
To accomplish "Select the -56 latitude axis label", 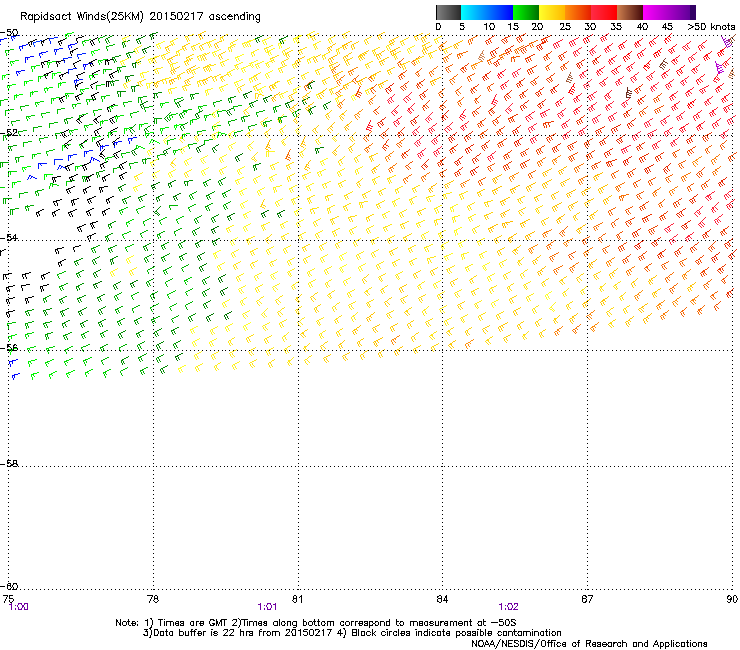I will coord(9,347).
